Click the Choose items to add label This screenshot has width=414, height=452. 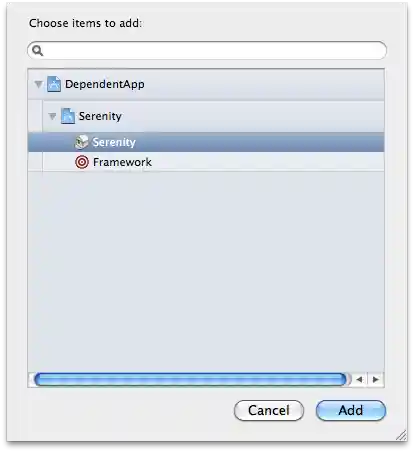tap(85, 23)
